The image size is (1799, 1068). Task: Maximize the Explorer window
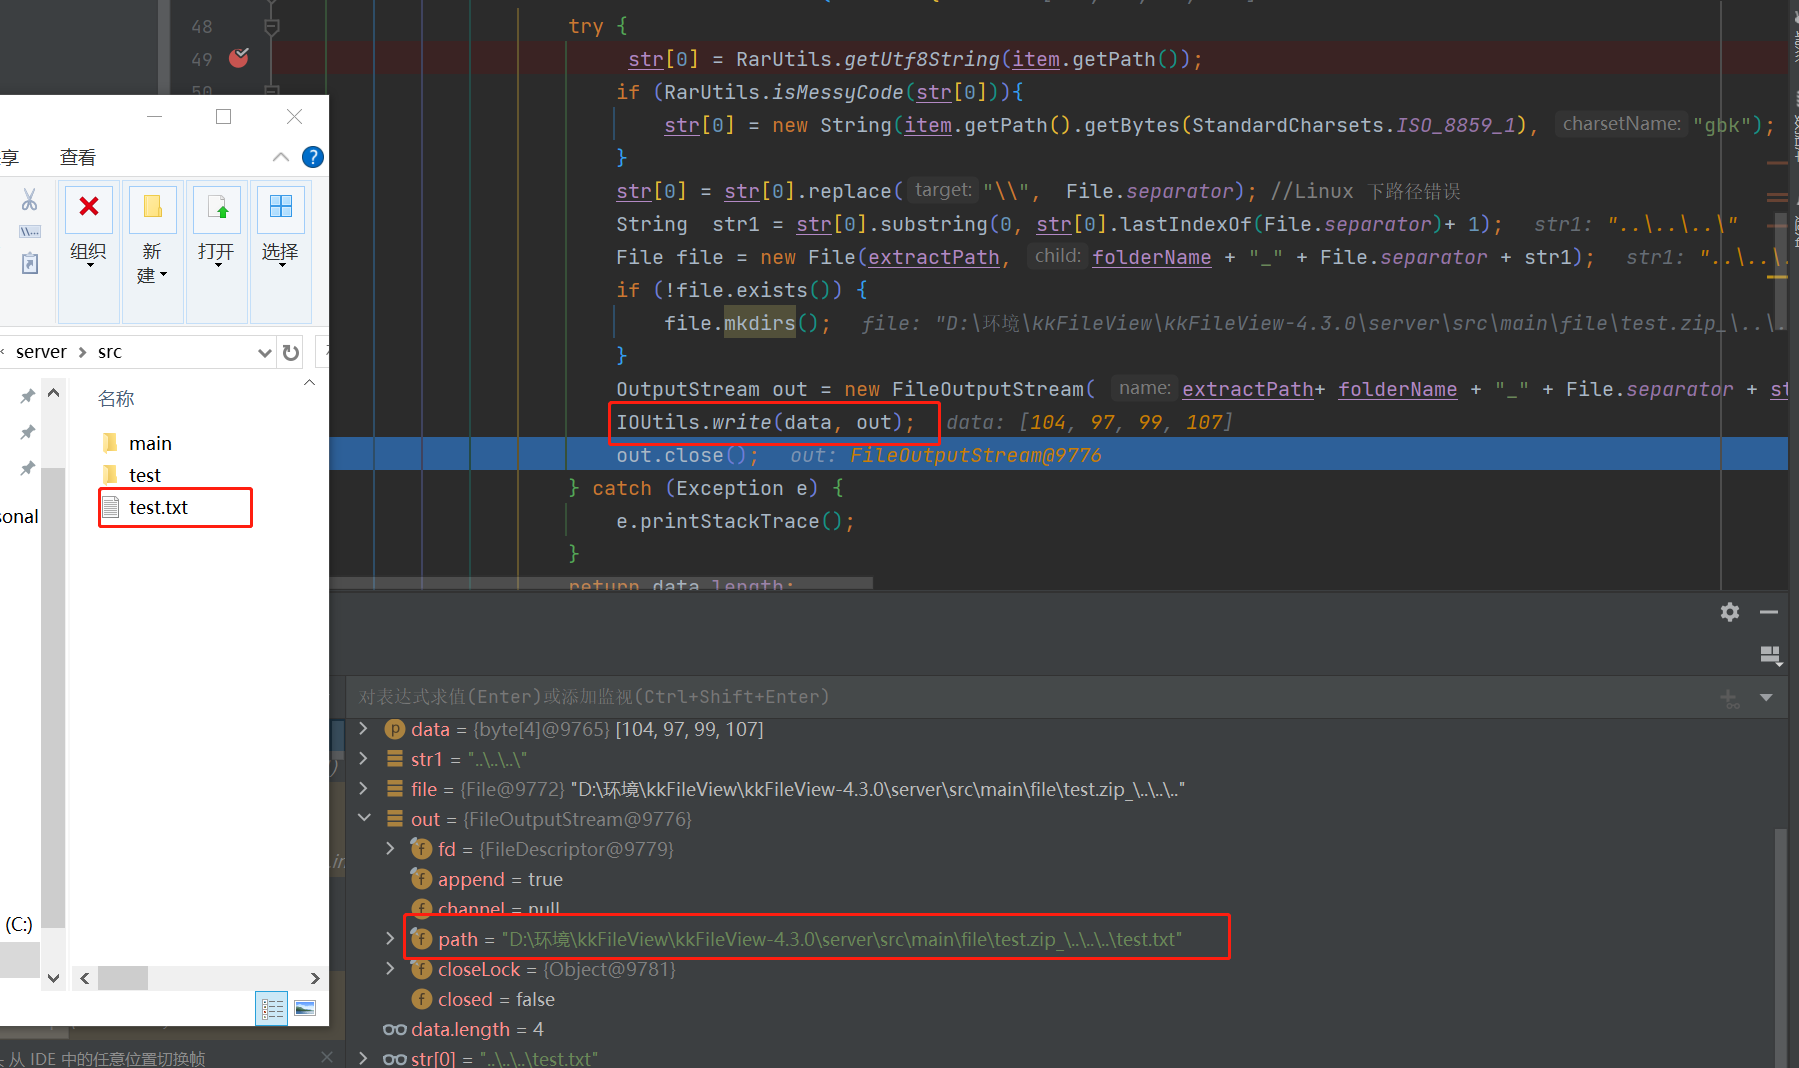224,117
